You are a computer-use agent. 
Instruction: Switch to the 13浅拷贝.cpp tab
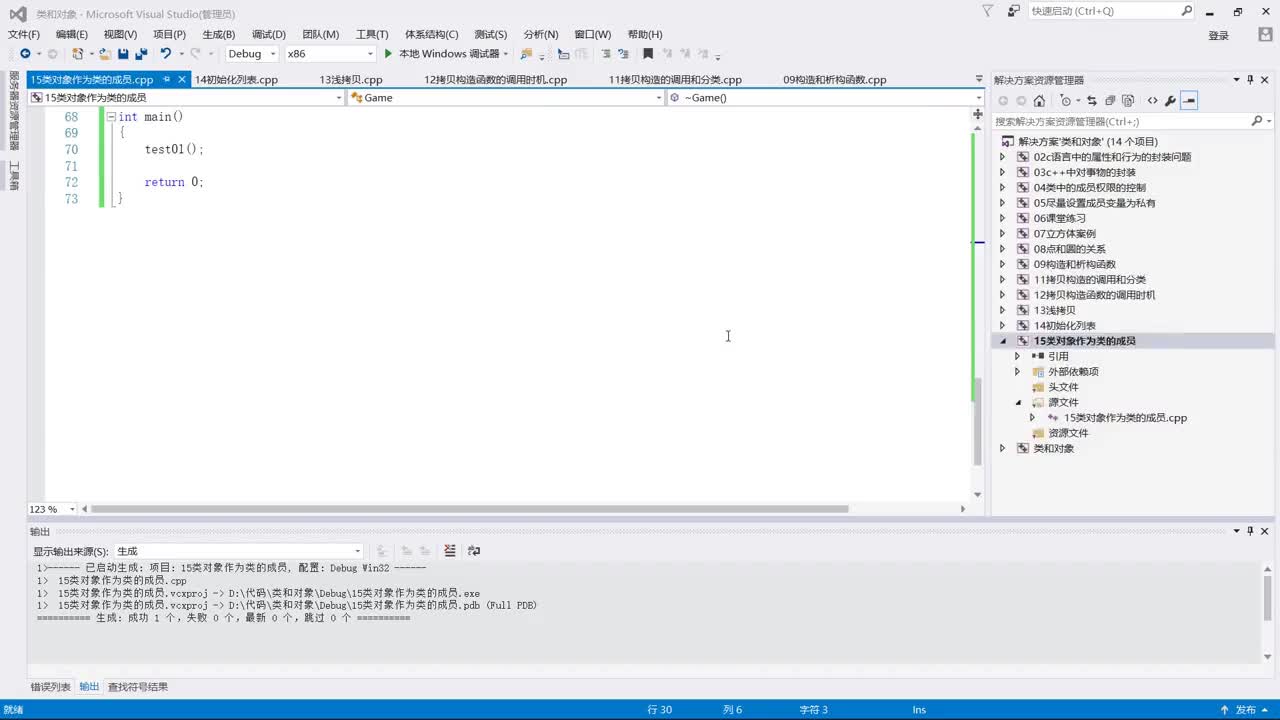(x=351, y=80)
